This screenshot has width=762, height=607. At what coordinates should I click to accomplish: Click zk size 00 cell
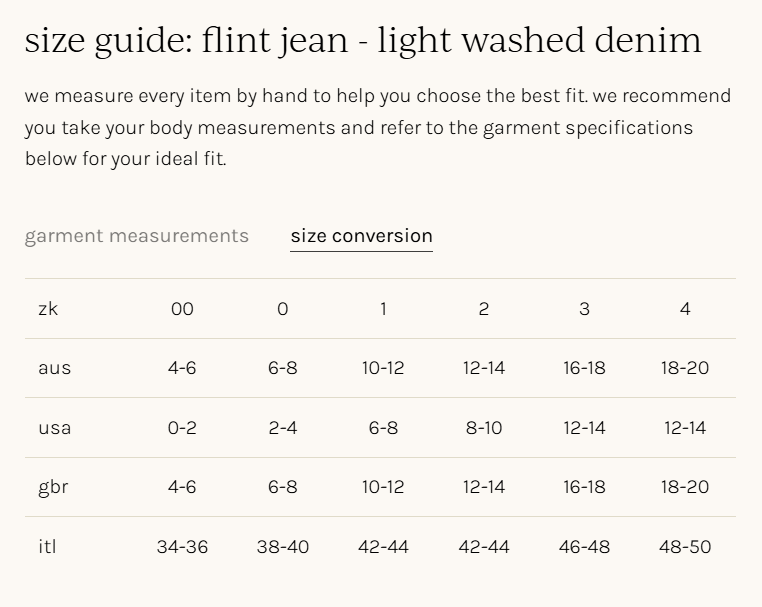coord(182,309)
